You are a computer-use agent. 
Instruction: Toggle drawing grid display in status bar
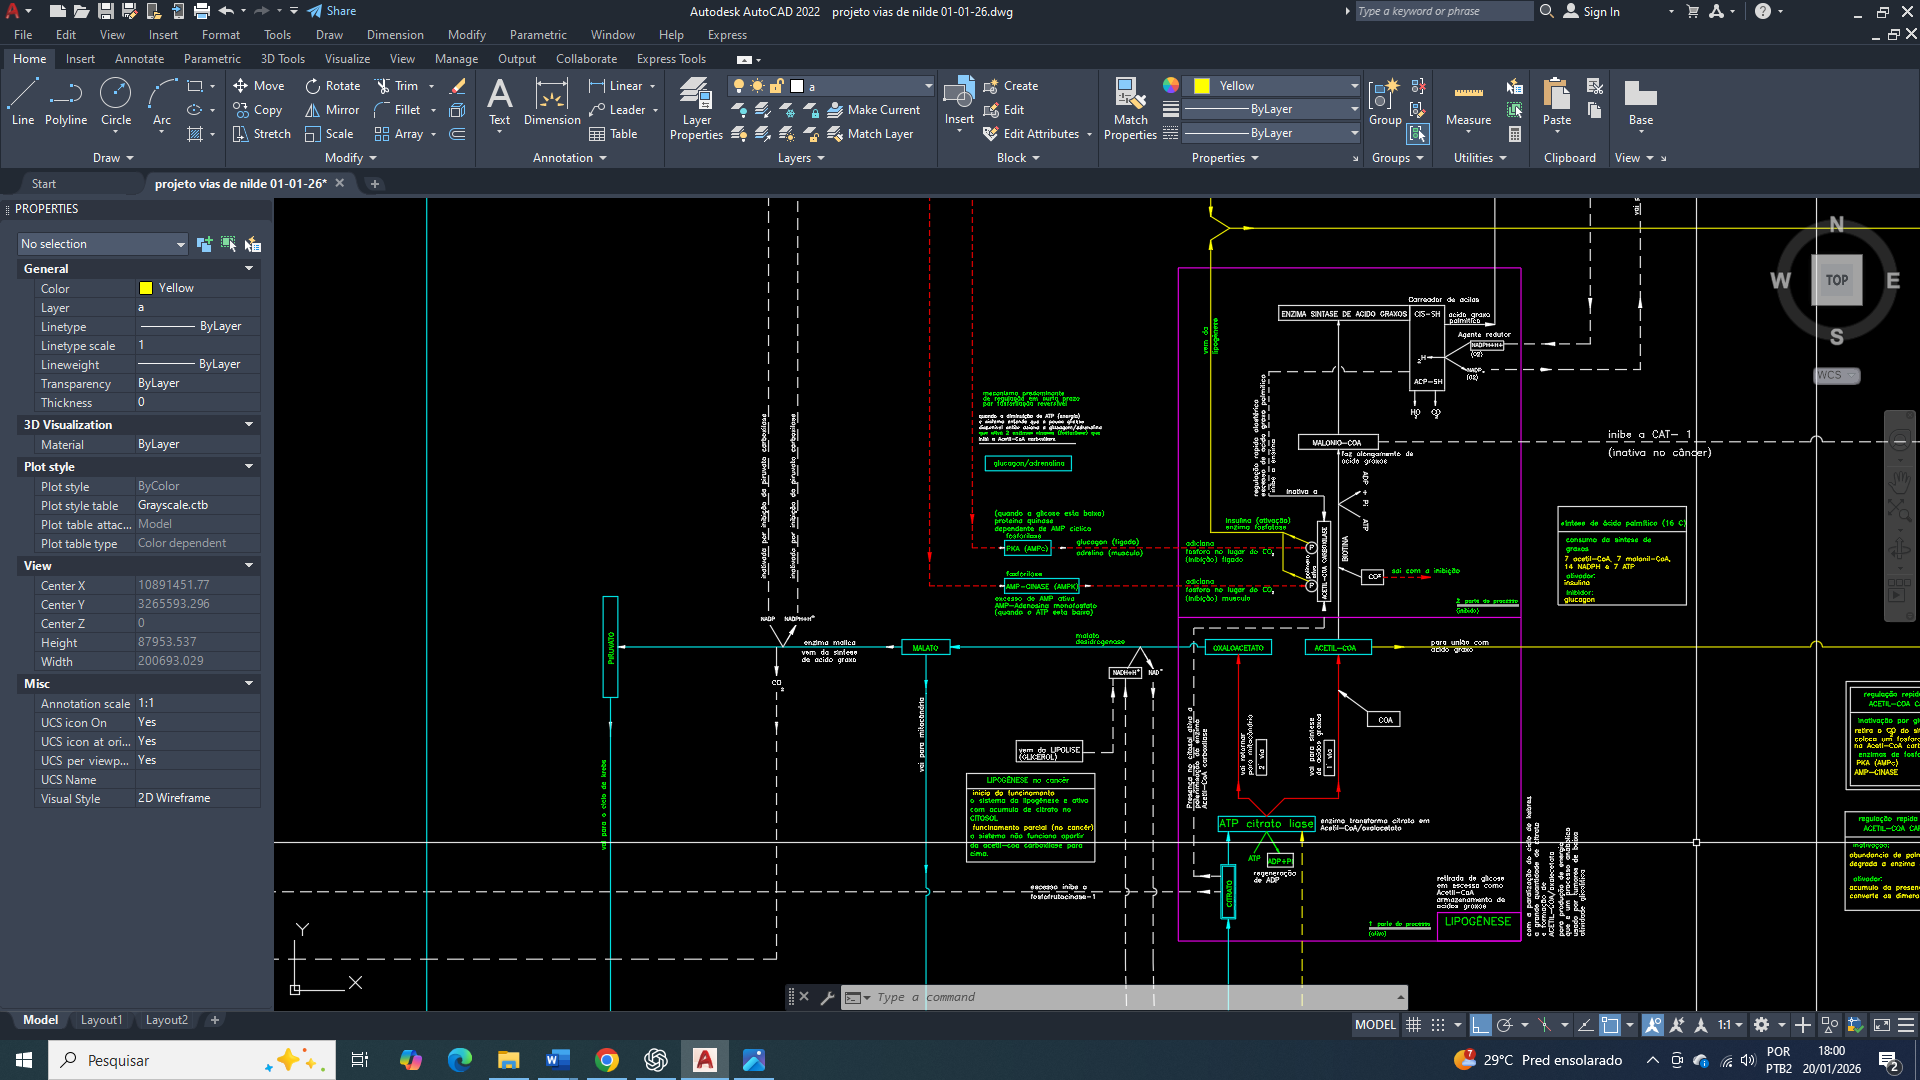pyautogui.click(x=1413, y=1025)
